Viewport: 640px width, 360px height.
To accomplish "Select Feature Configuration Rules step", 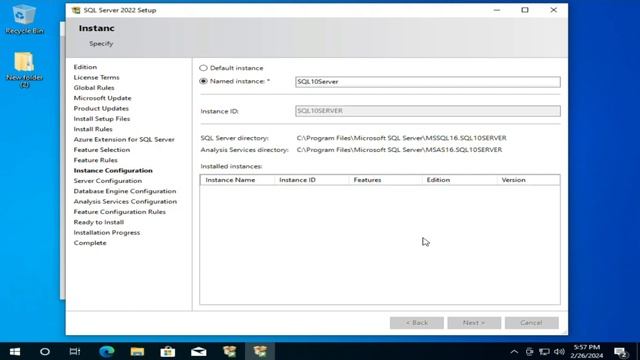I will click(120, 212).
